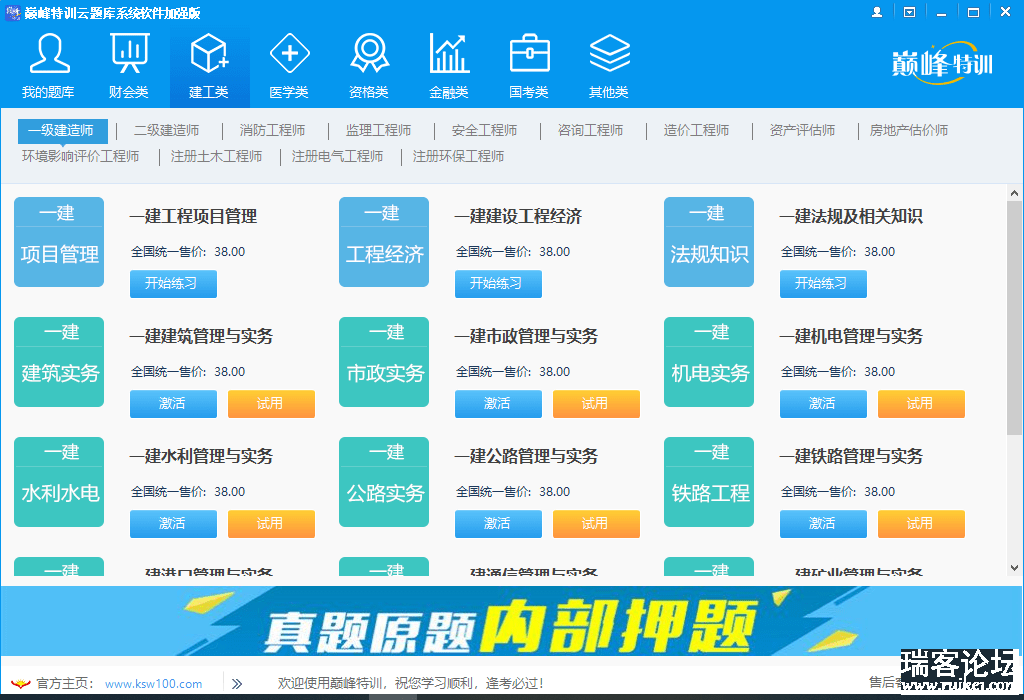
Task: Click the 铁路工程 course tile
Action: [x=709, y=482]
